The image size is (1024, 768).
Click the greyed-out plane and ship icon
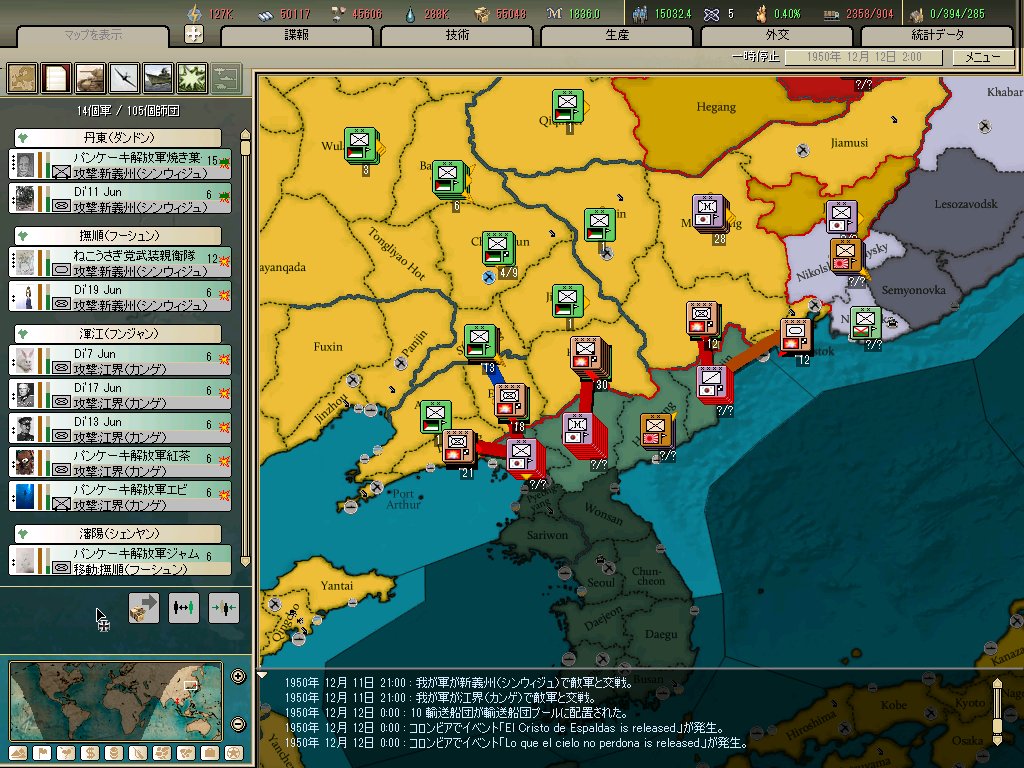[226, 78]
